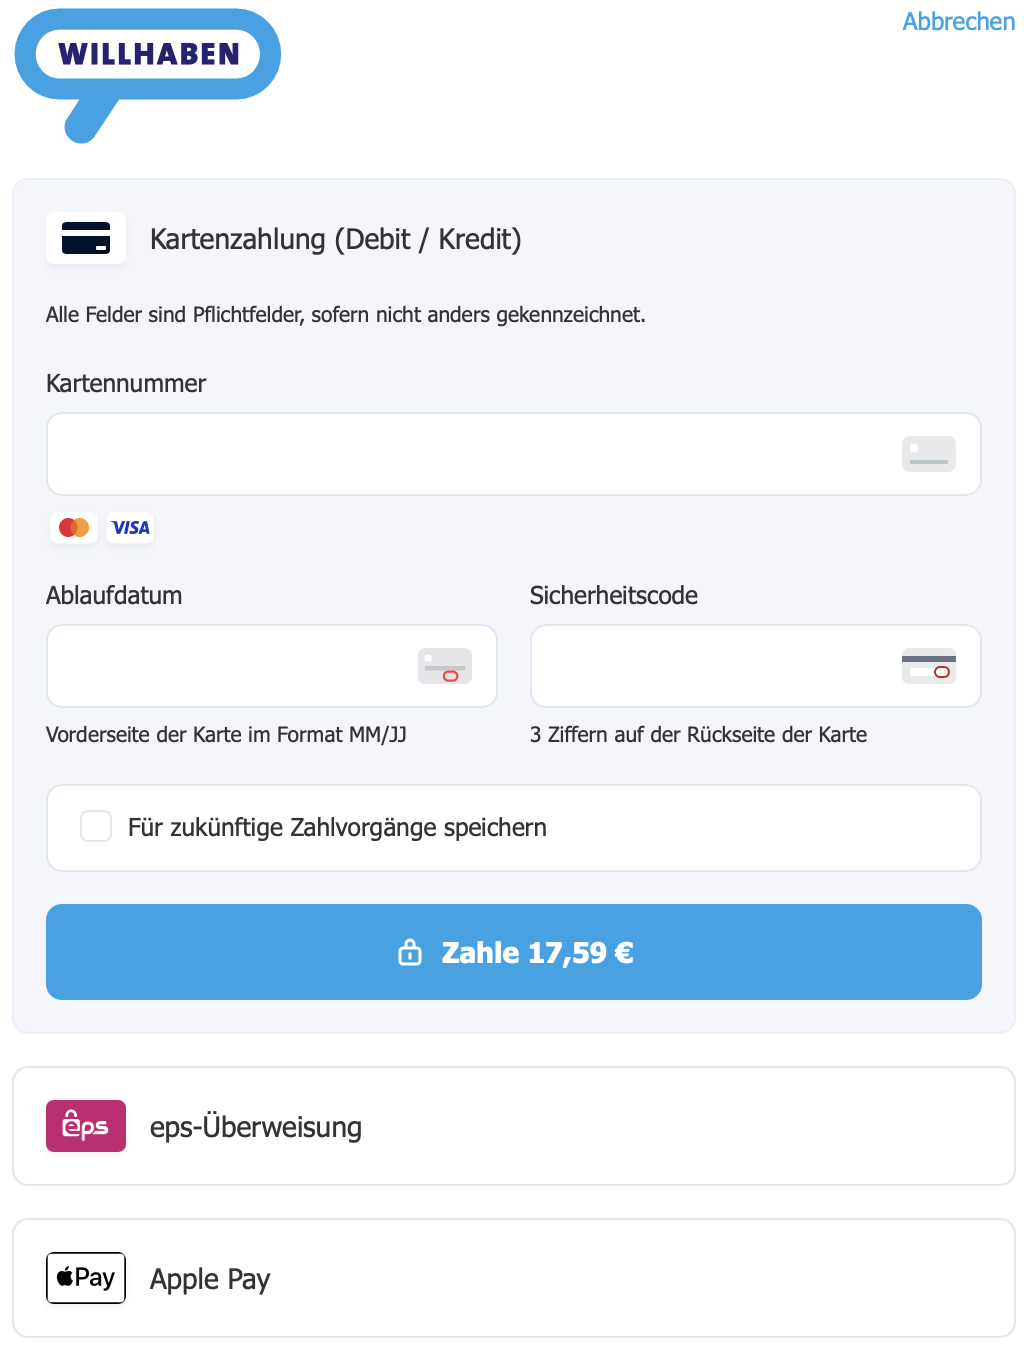
Task: Select the Visa logo icon
Action: click(x=130, y=528)
